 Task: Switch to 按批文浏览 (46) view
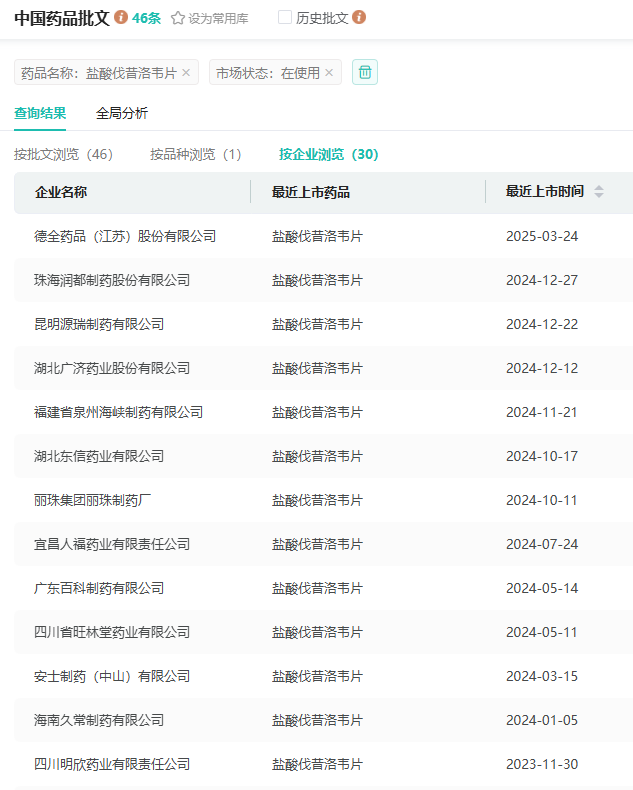[63, 154]
